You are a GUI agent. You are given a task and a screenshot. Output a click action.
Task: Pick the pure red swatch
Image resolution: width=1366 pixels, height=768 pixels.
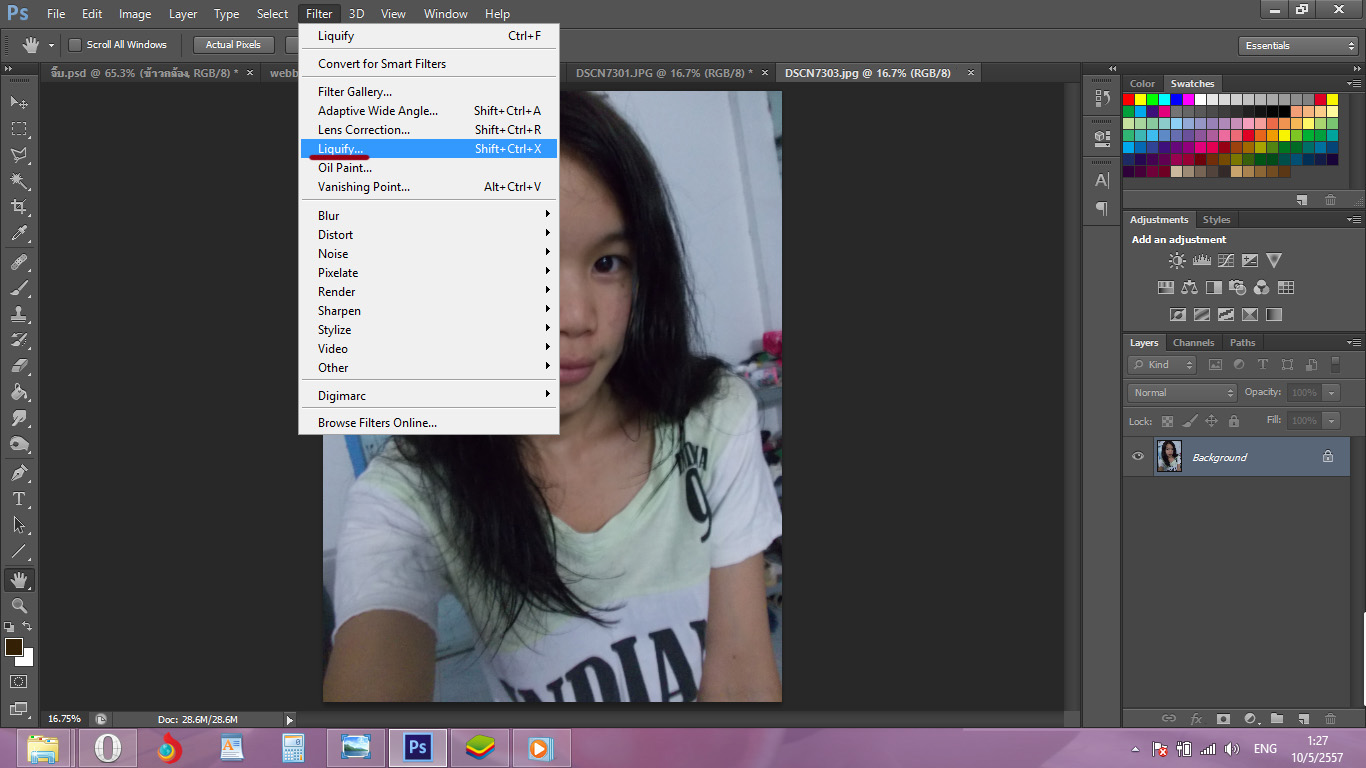[1128, 99]
